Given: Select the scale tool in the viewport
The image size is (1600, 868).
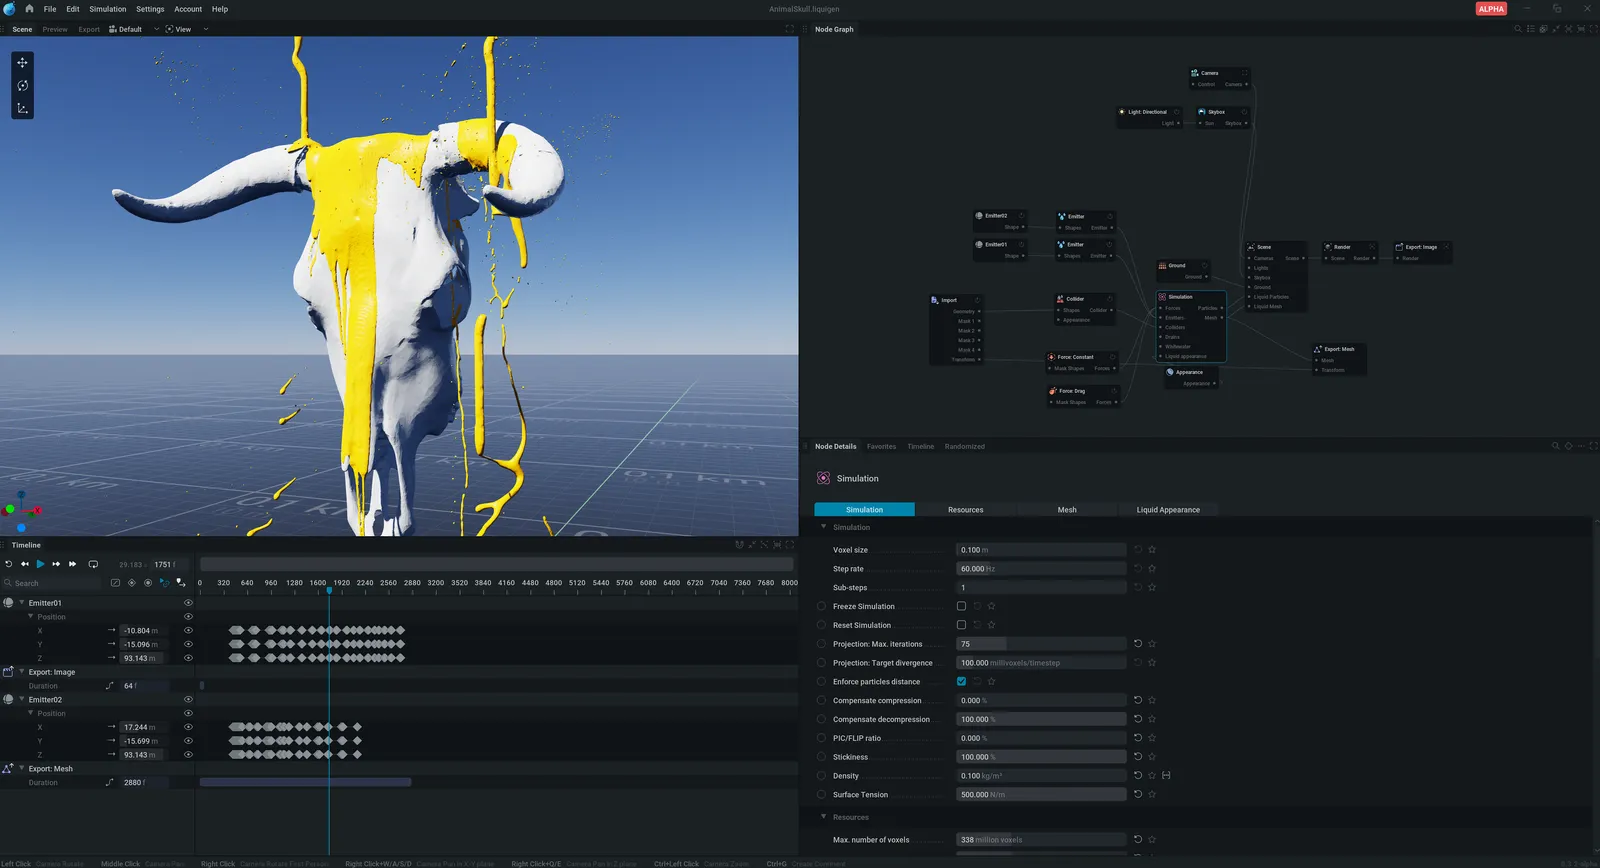Looking at the screenshot, I should tap(22, 108).
